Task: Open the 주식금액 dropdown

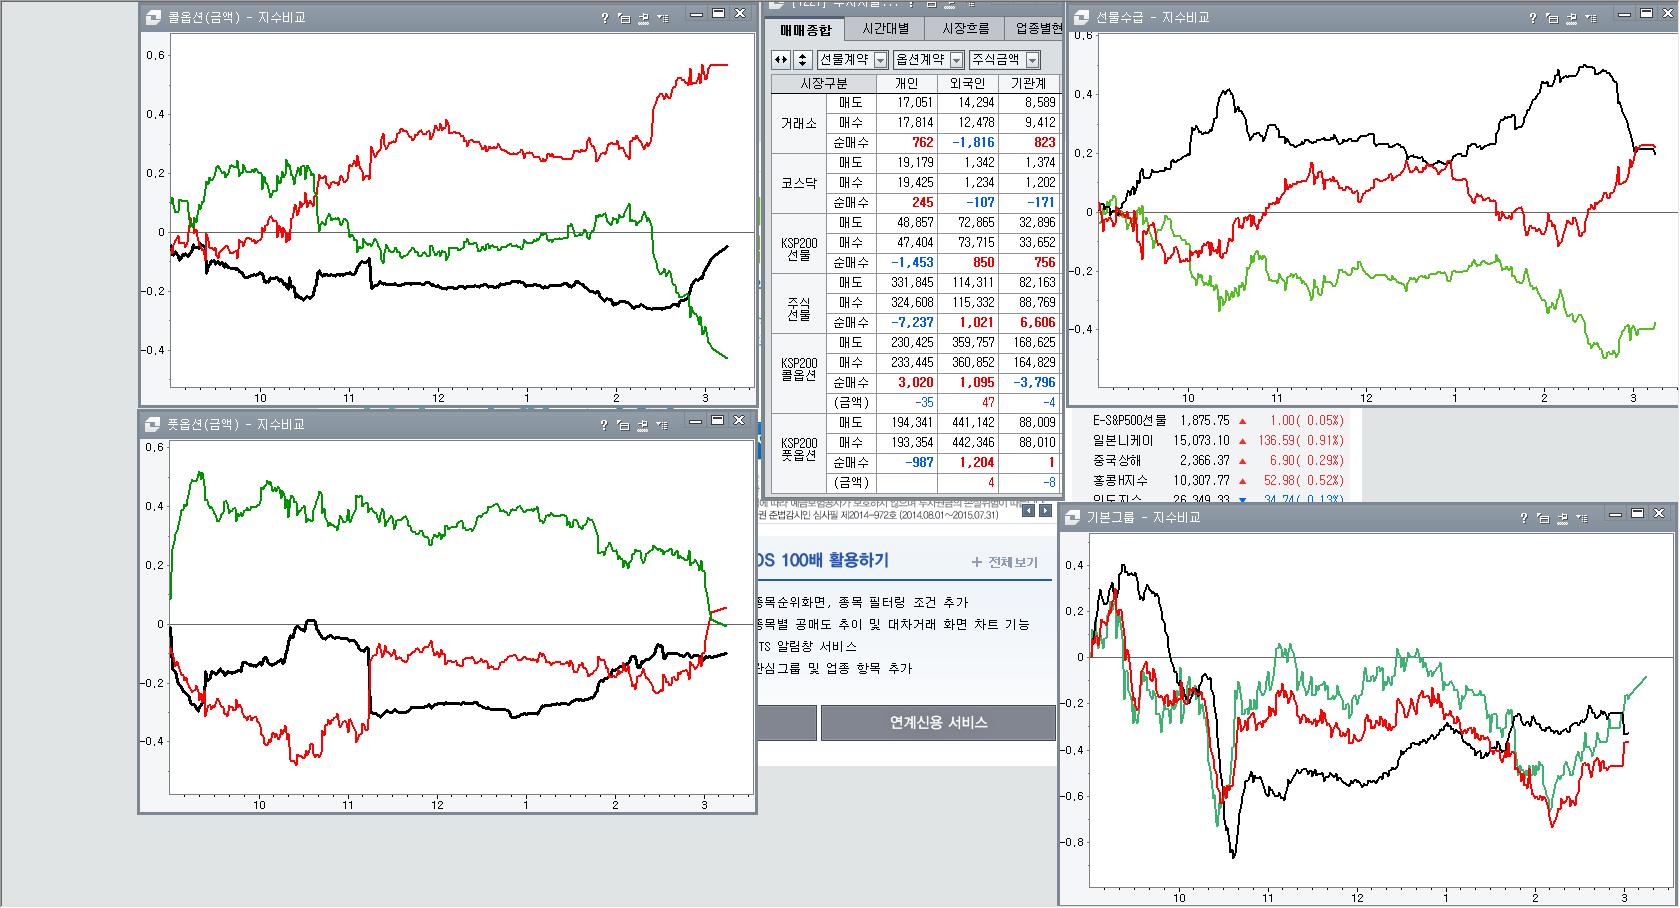Action: pos(1004,60)
